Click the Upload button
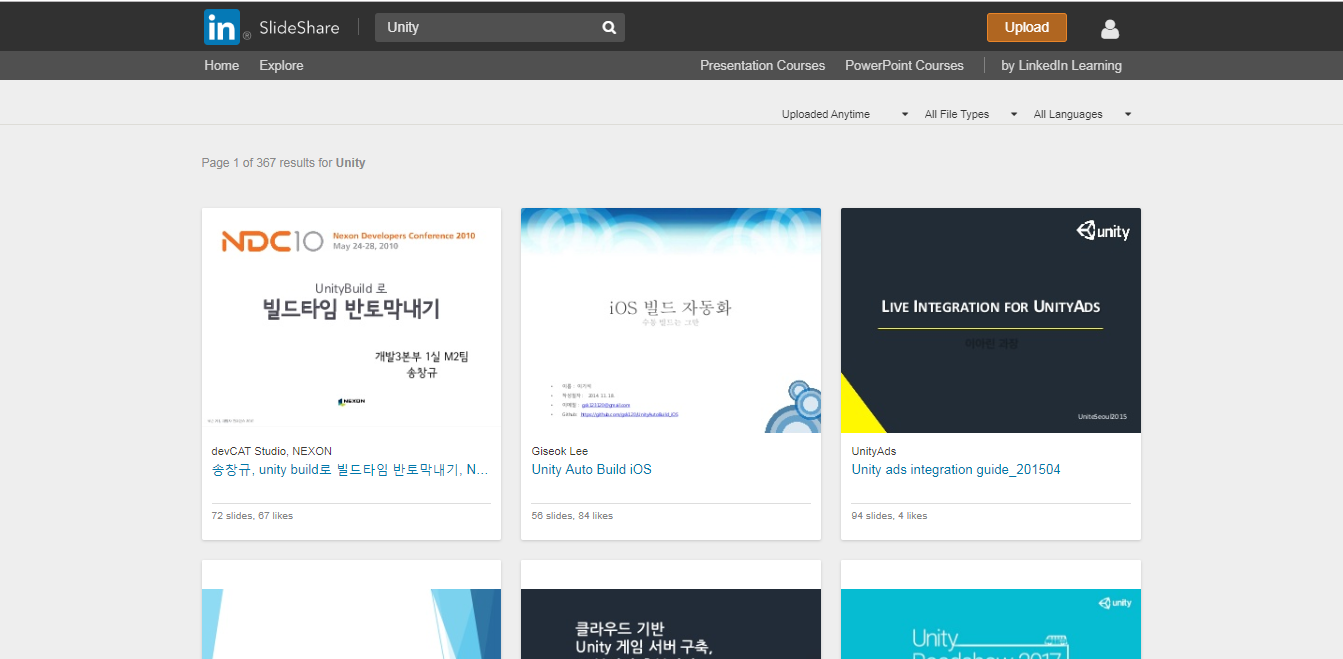The height and width of the screenshot is (659, 1343). click(x=1027, y=27)
